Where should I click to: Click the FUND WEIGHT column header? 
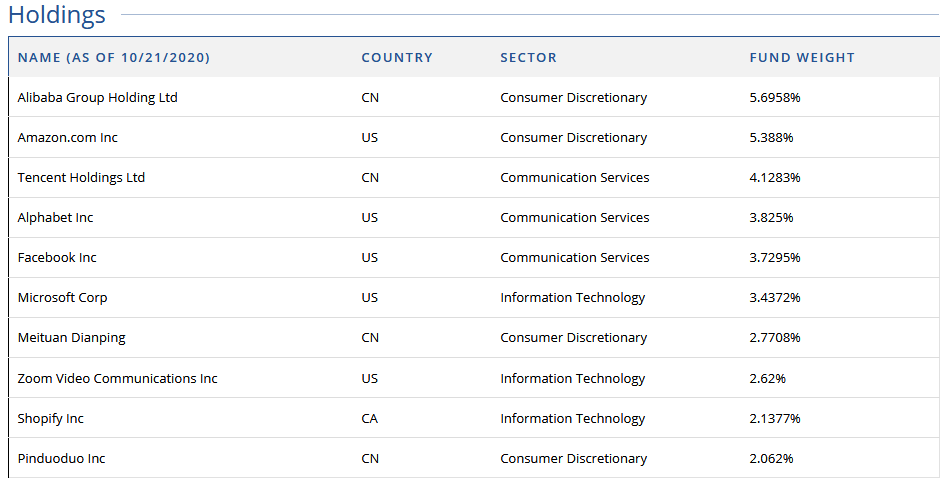[801, 57]
